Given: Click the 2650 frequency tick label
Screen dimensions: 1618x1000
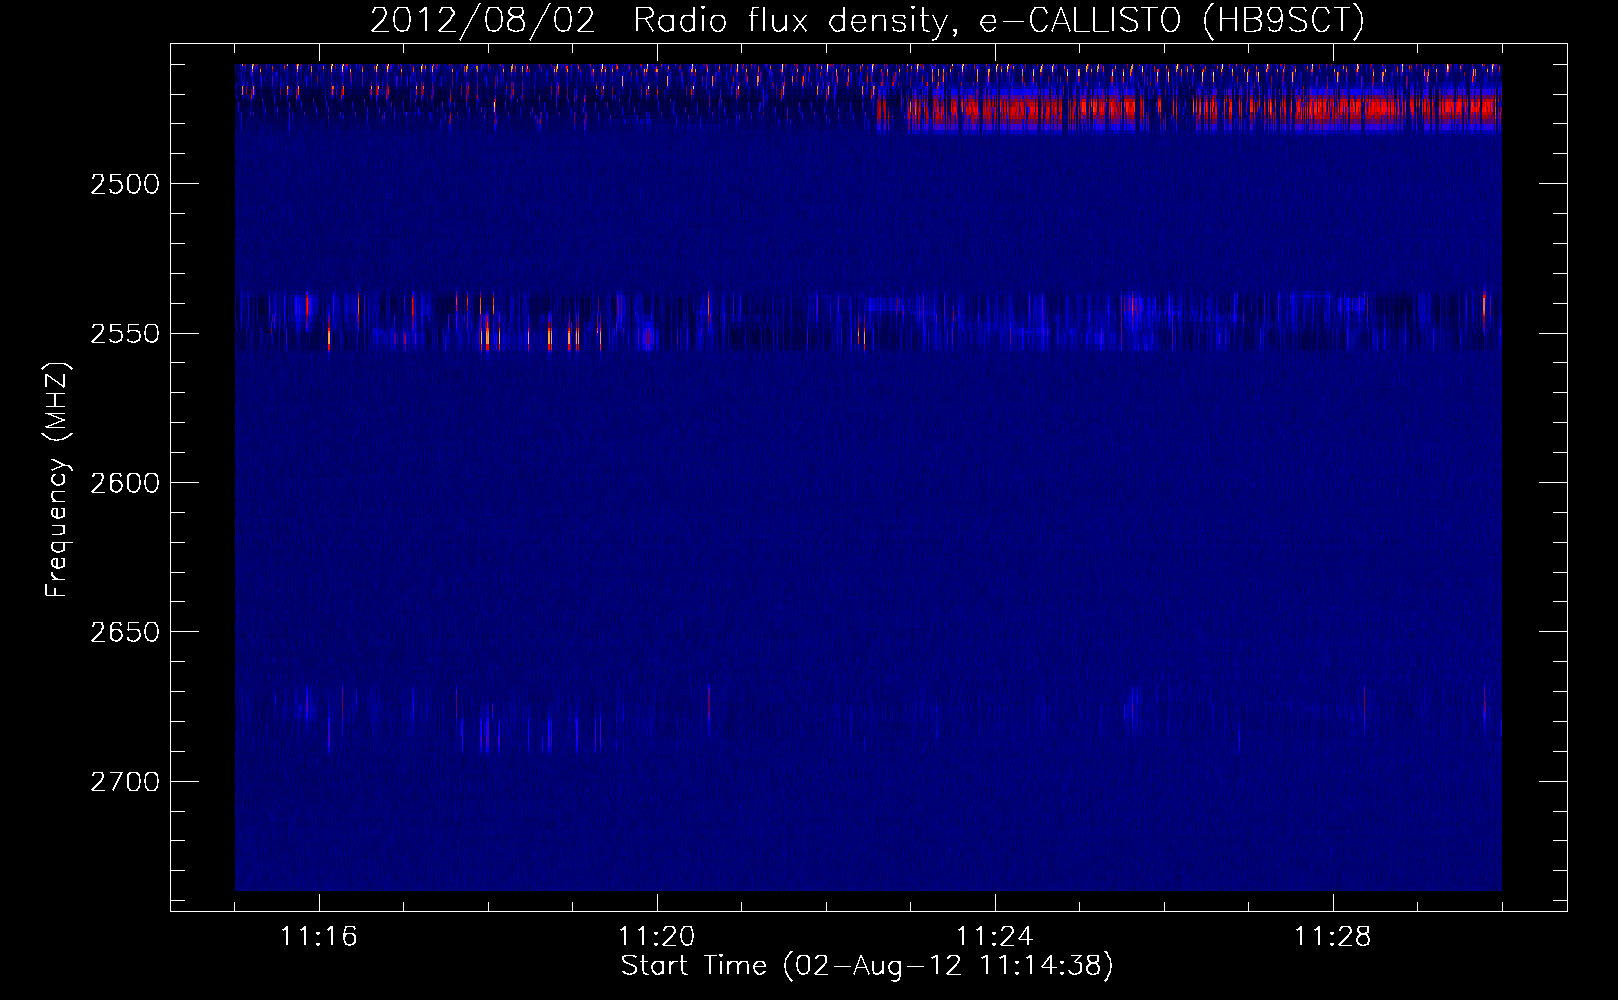Looking at the screenshot, I should pyautogui.click(x=124, y=632).
